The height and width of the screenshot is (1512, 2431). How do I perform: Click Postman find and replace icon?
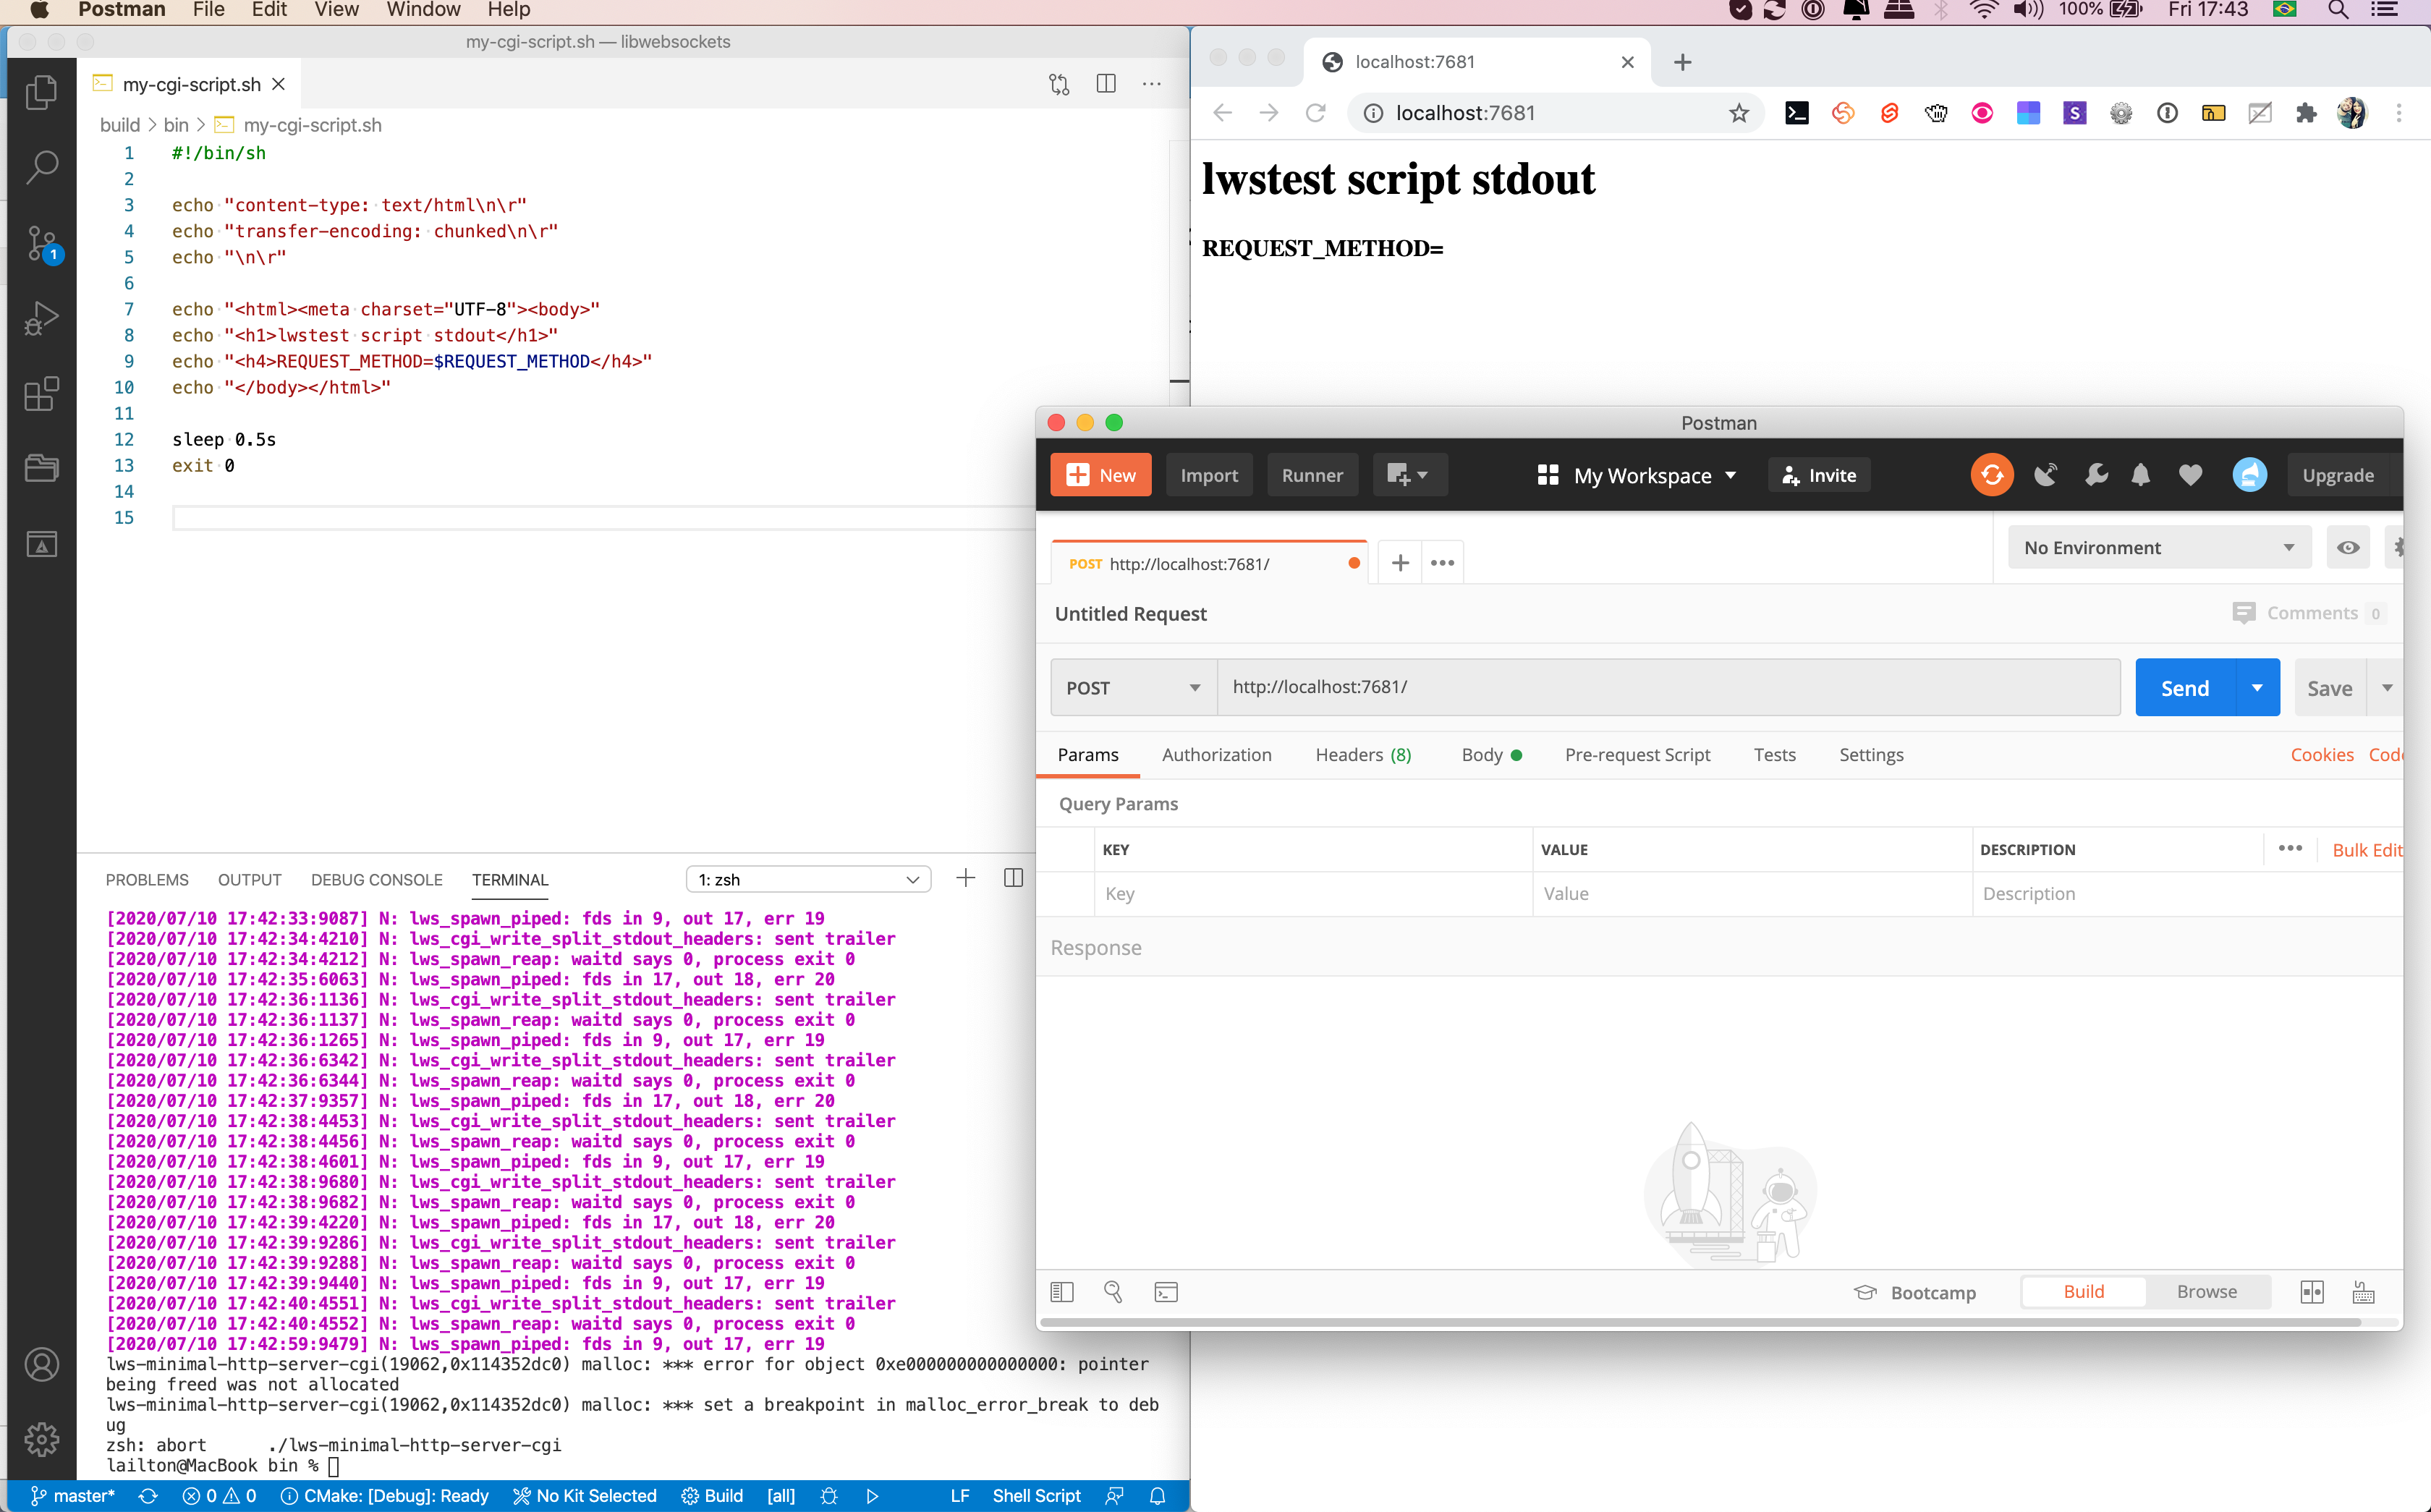click(x=1113, y=1292)
